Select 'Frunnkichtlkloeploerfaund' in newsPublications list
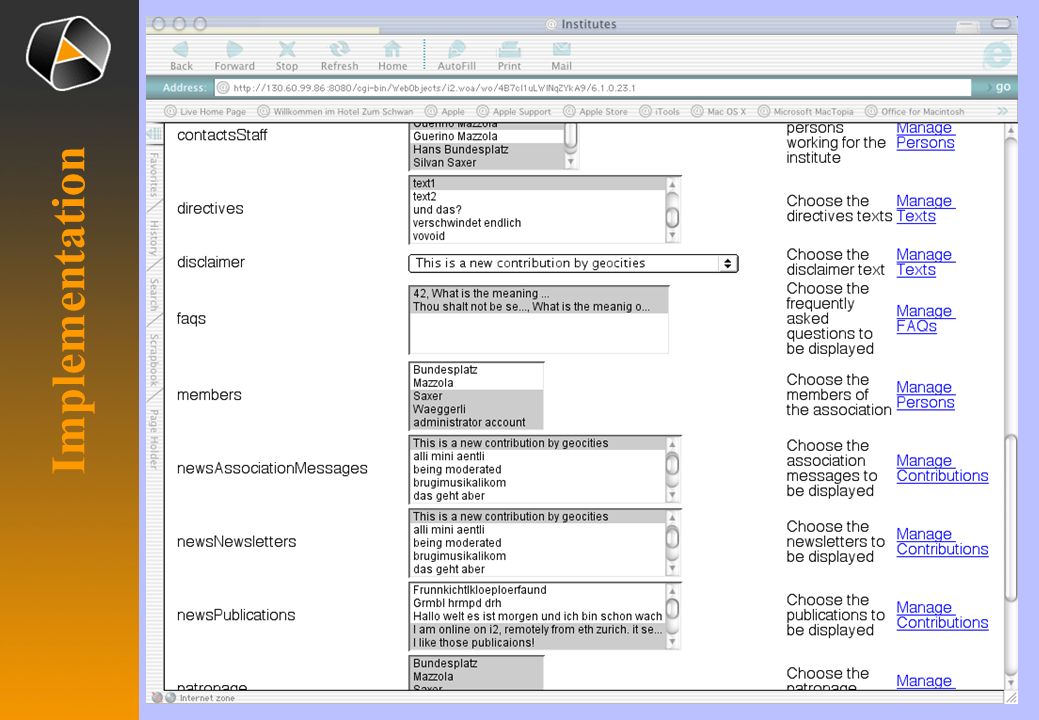This screenshot has width=1039, height=720. coord(538,590)
